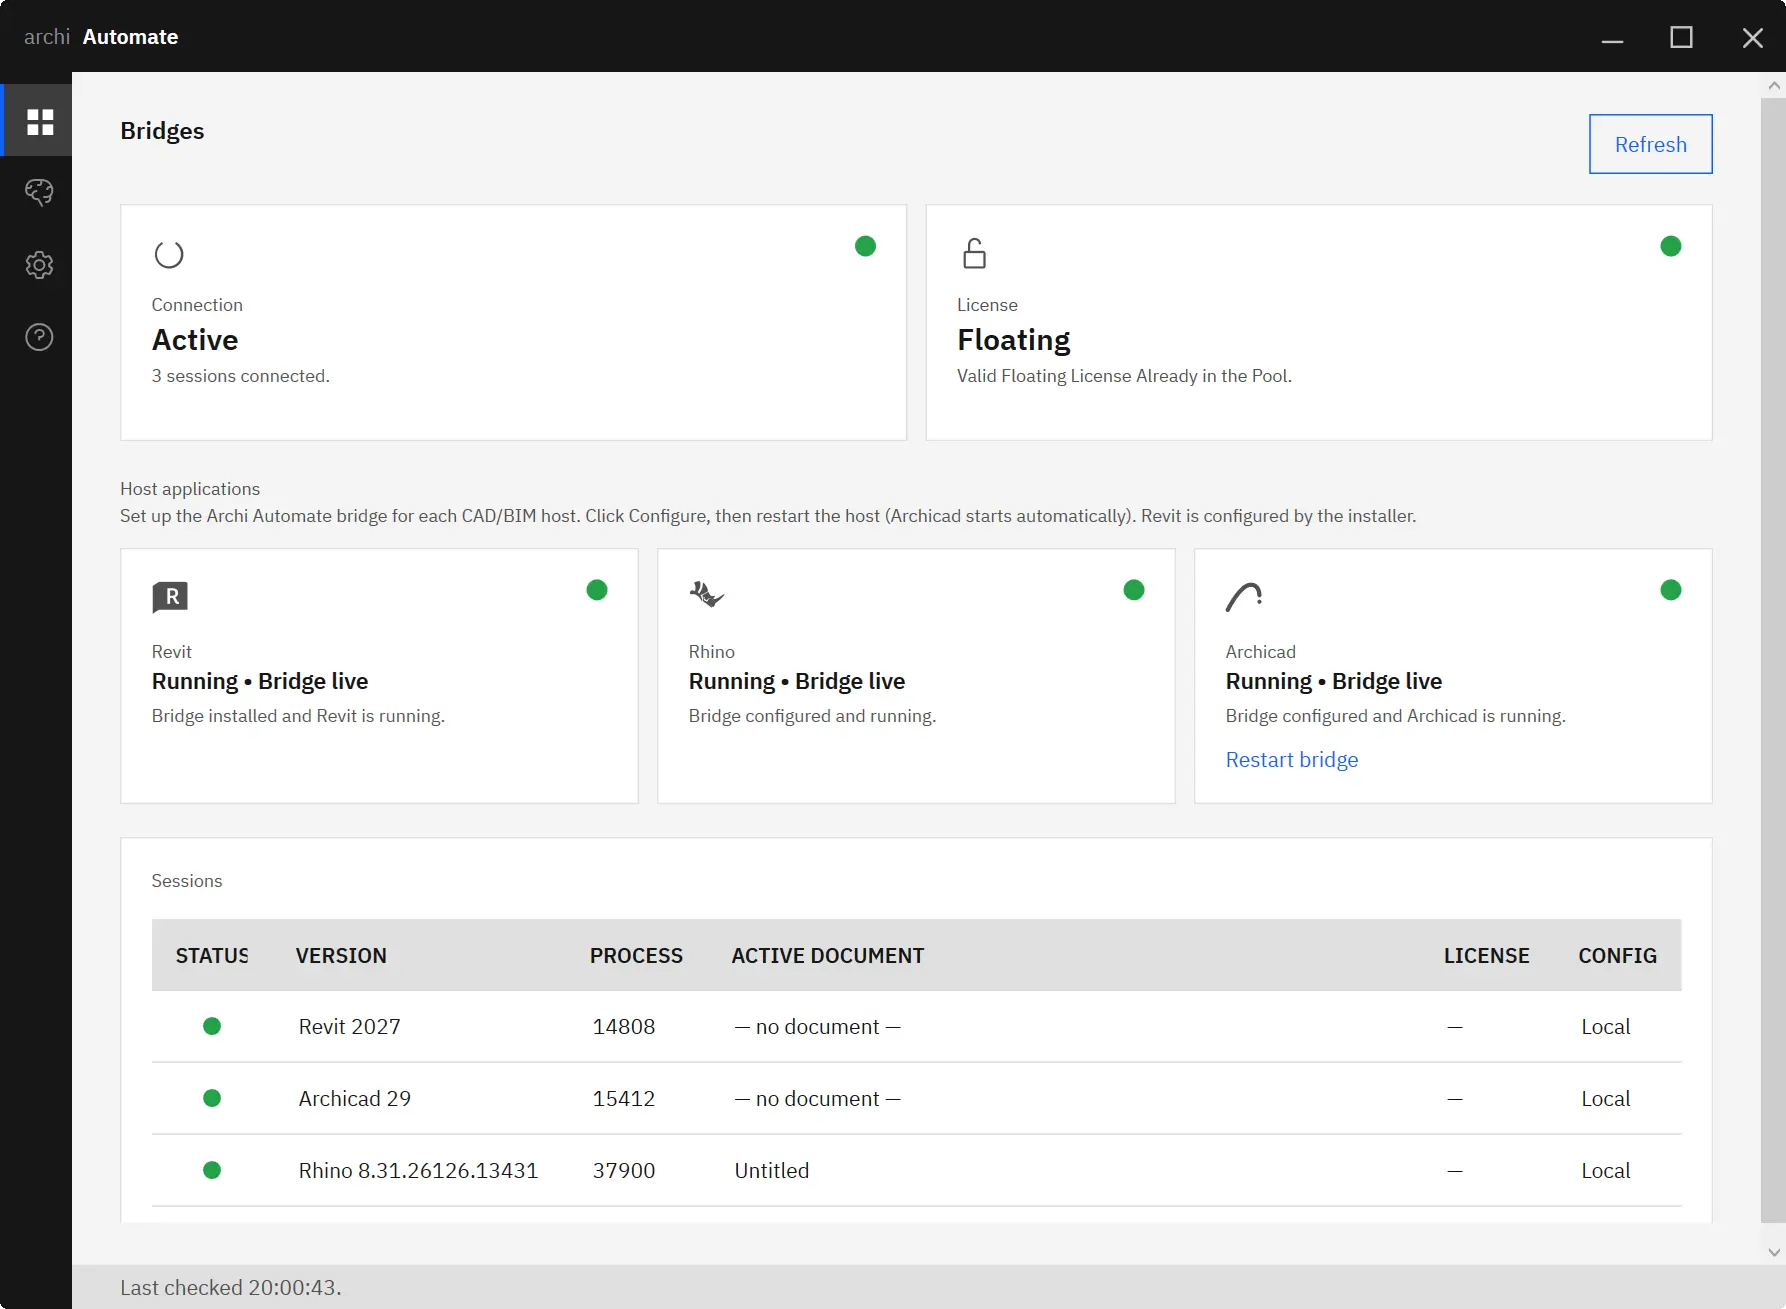Click the green status dot on License card
Image resolution: width=1786 pixels, height=1309 pixels.
point(1671,246)
